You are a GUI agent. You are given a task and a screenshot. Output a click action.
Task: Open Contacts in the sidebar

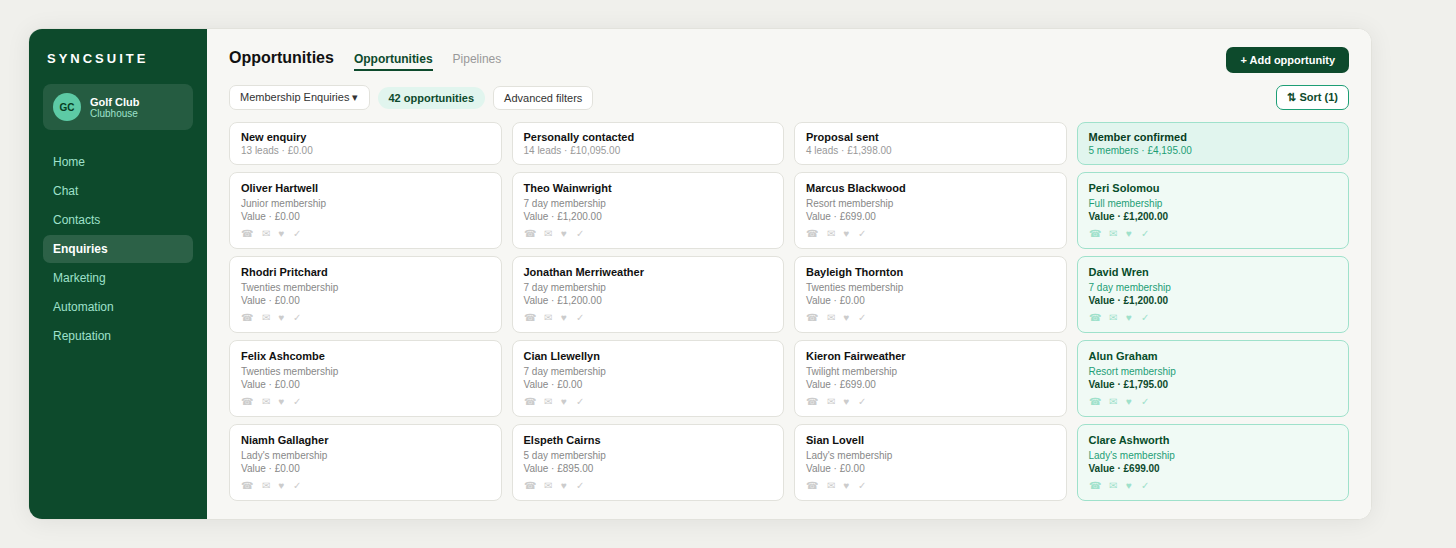(x=118, y=220)
